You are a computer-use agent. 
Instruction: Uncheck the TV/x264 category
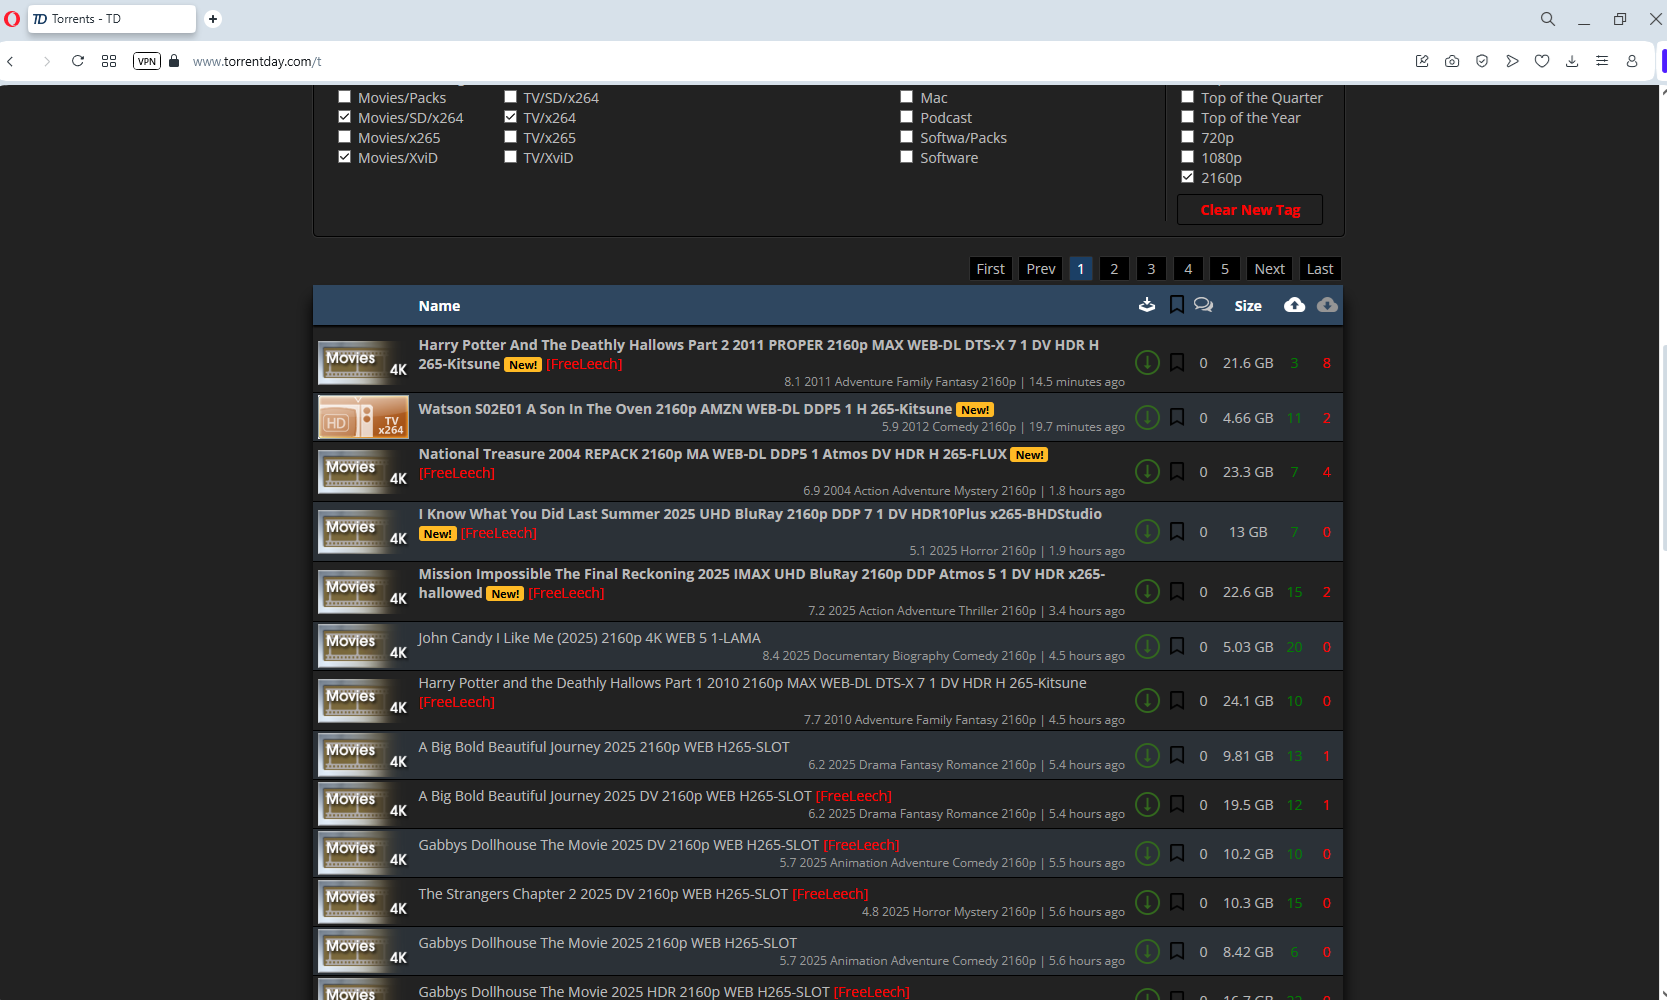tap(511, 117)
